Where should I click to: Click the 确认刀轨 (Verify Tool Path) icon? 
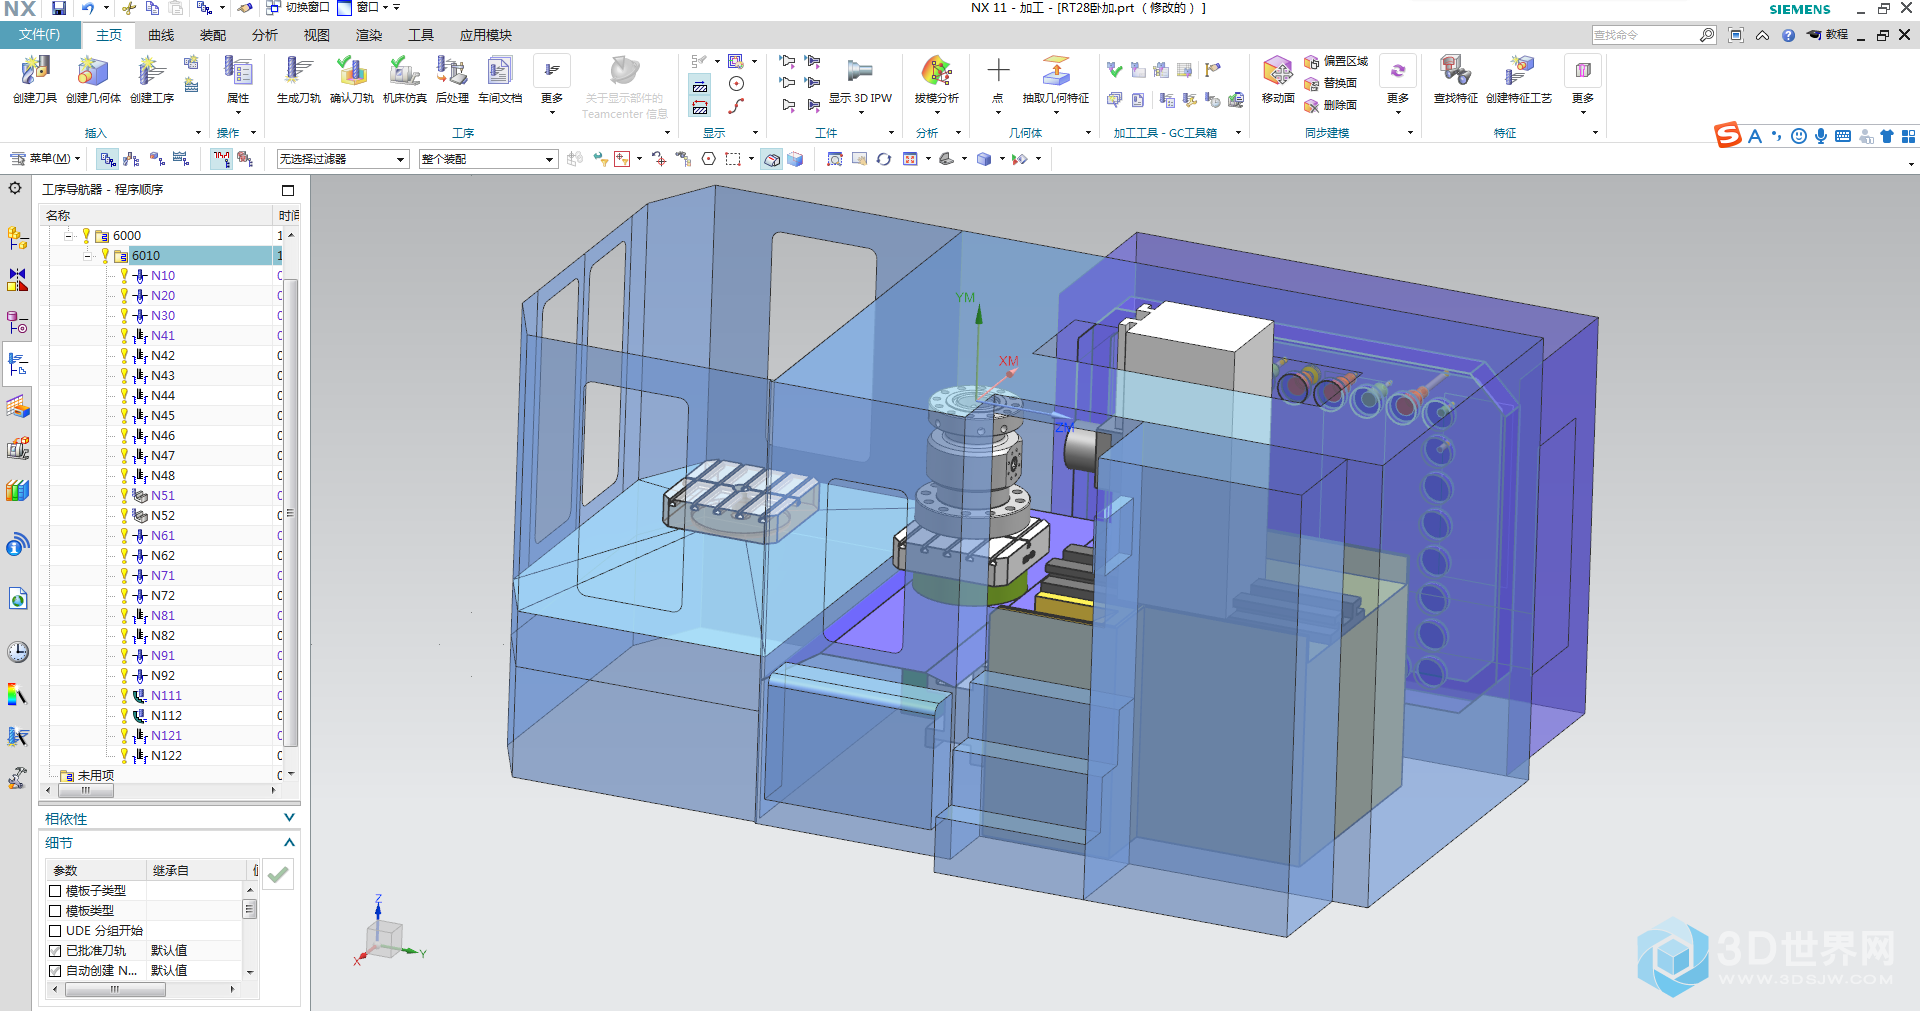352,79
